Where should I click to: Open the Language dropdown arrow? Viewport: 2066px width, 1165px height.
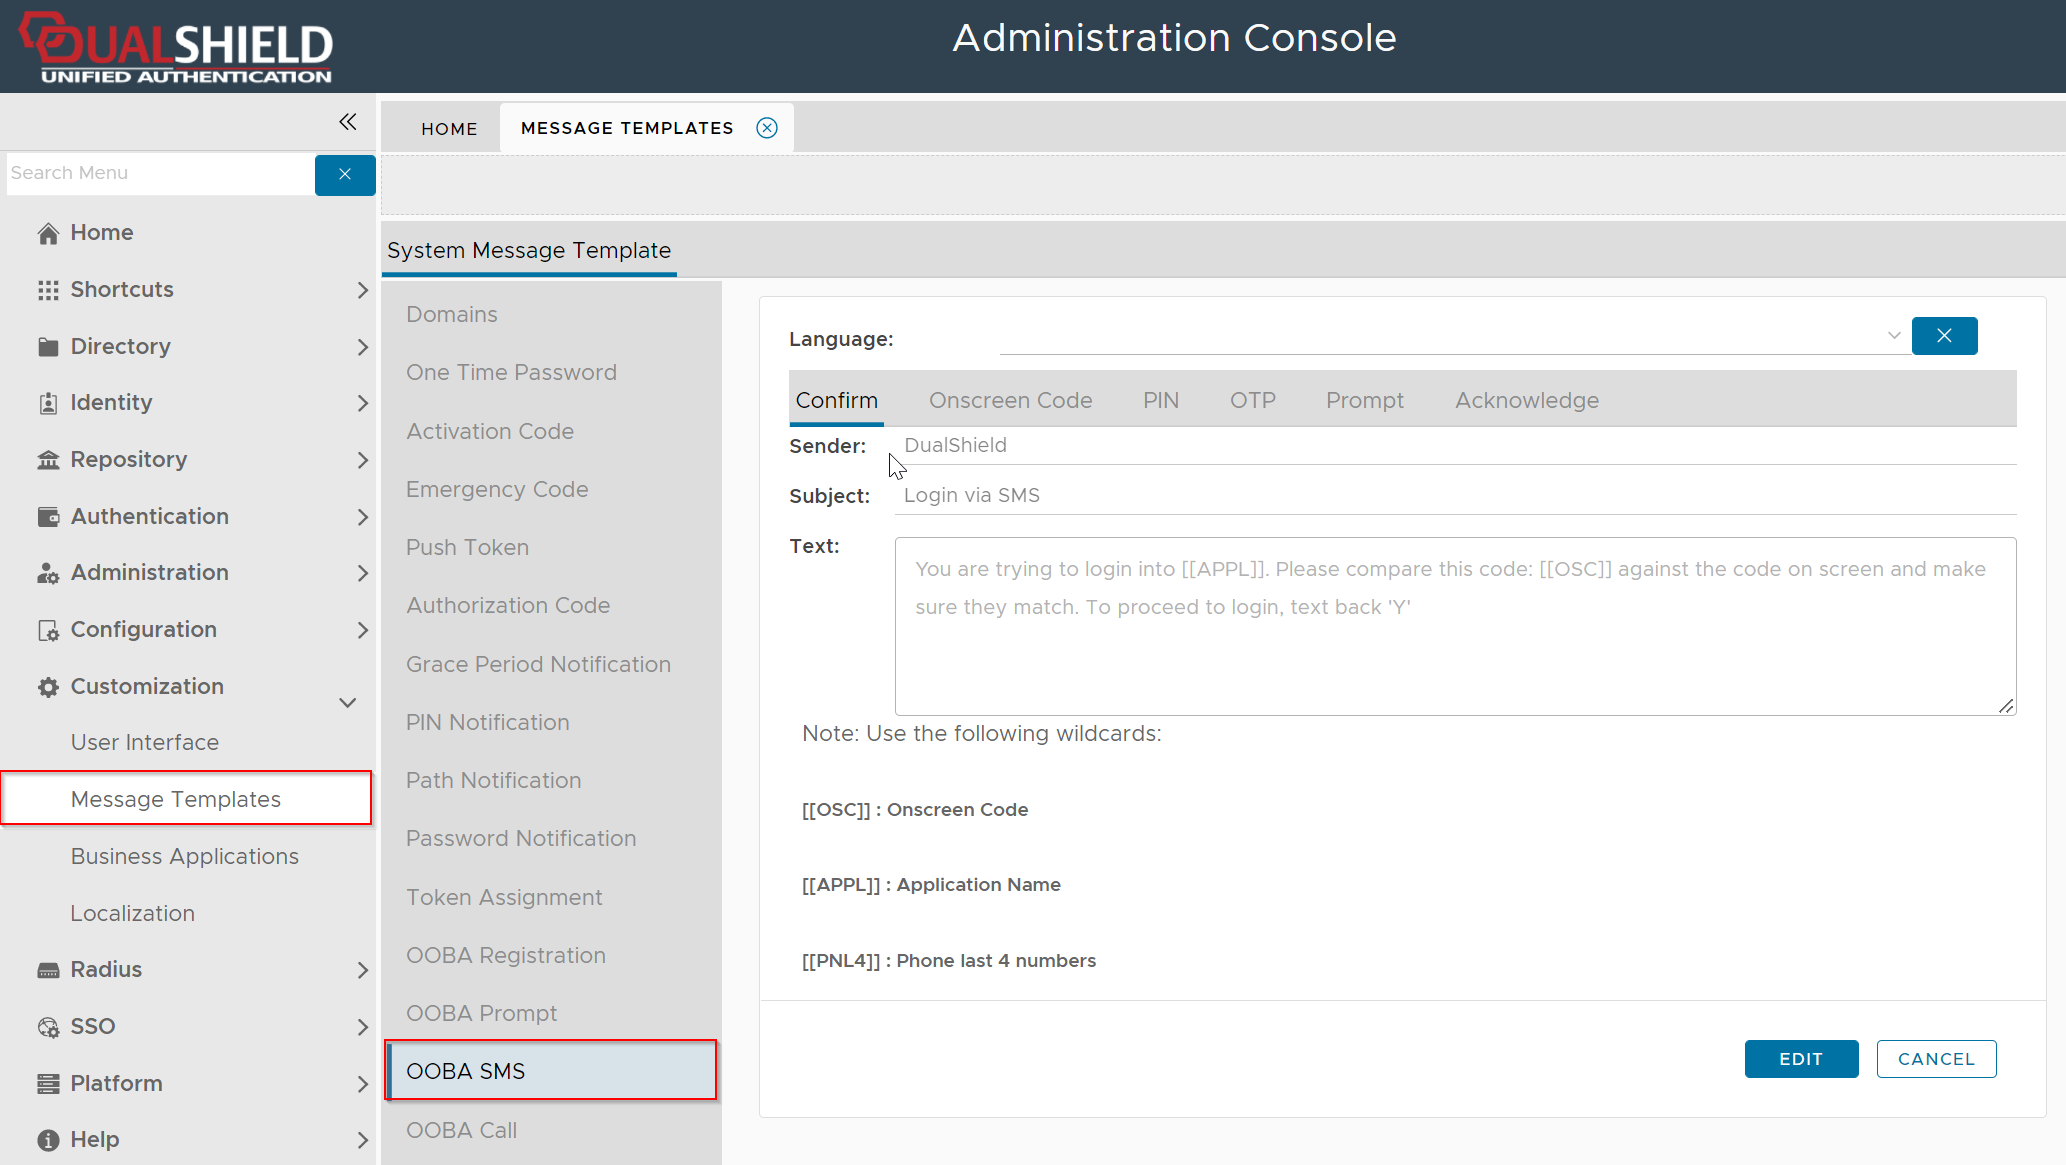tap(1893, 336)
